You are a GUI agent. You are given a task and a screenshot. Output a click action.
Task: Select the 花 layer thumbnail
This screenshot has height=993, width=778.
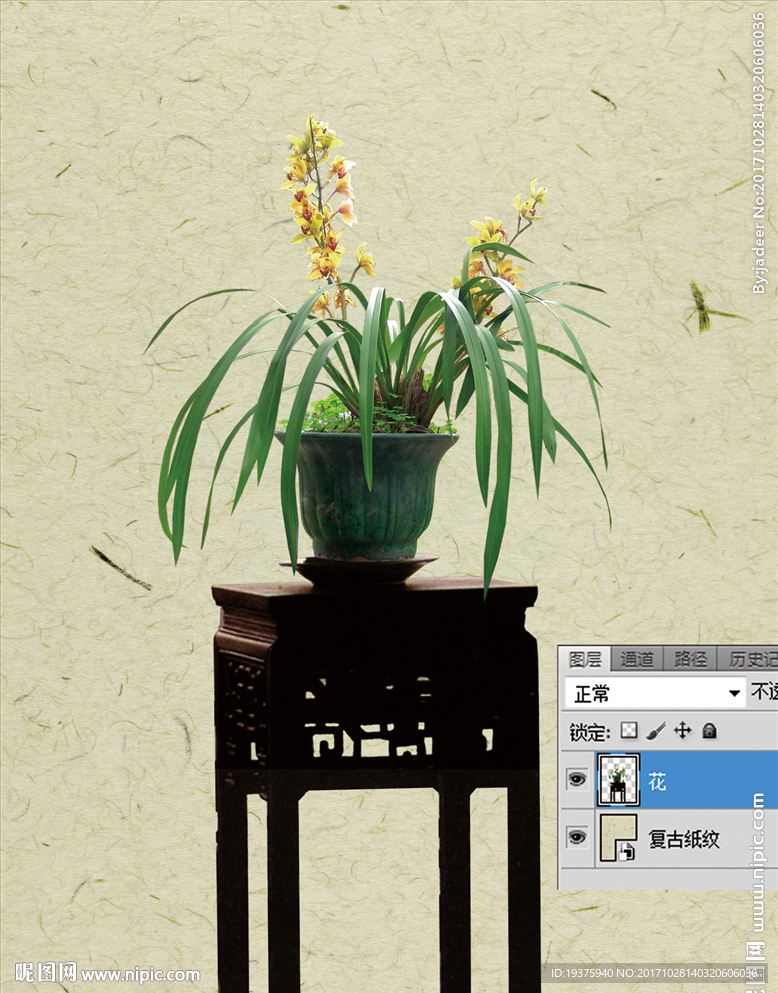tap(618, 780)
